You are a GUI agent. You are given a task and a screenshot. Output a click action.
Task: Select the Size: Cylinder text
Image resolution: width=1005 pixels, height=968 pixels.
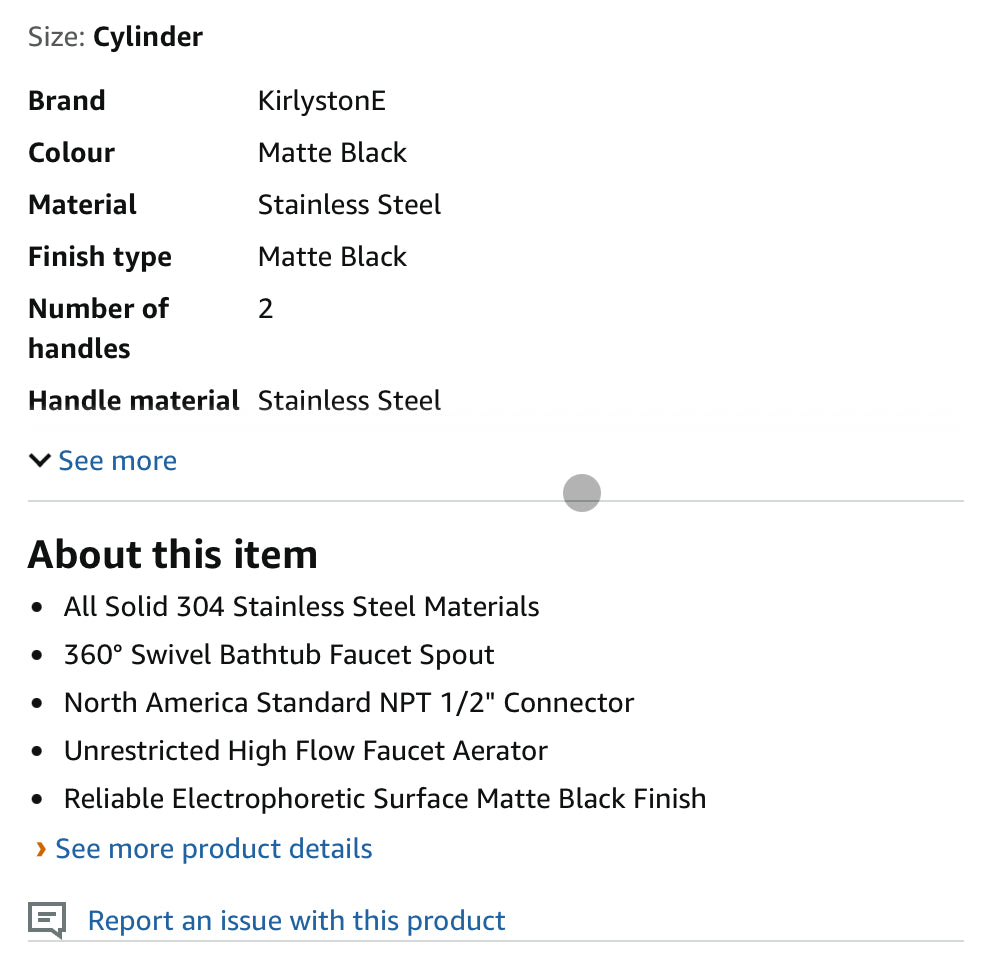coord(115,37)
